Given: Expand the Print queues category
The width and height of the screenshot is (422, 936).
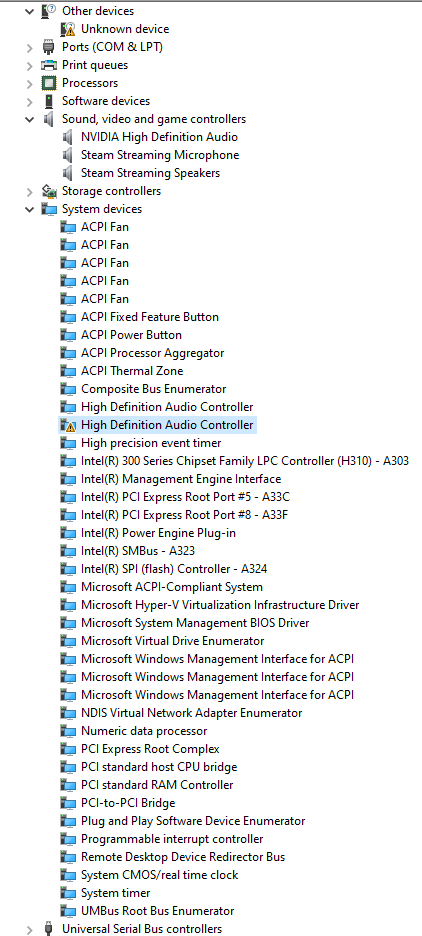Looking at the screenshot, I should click(29, 65).
